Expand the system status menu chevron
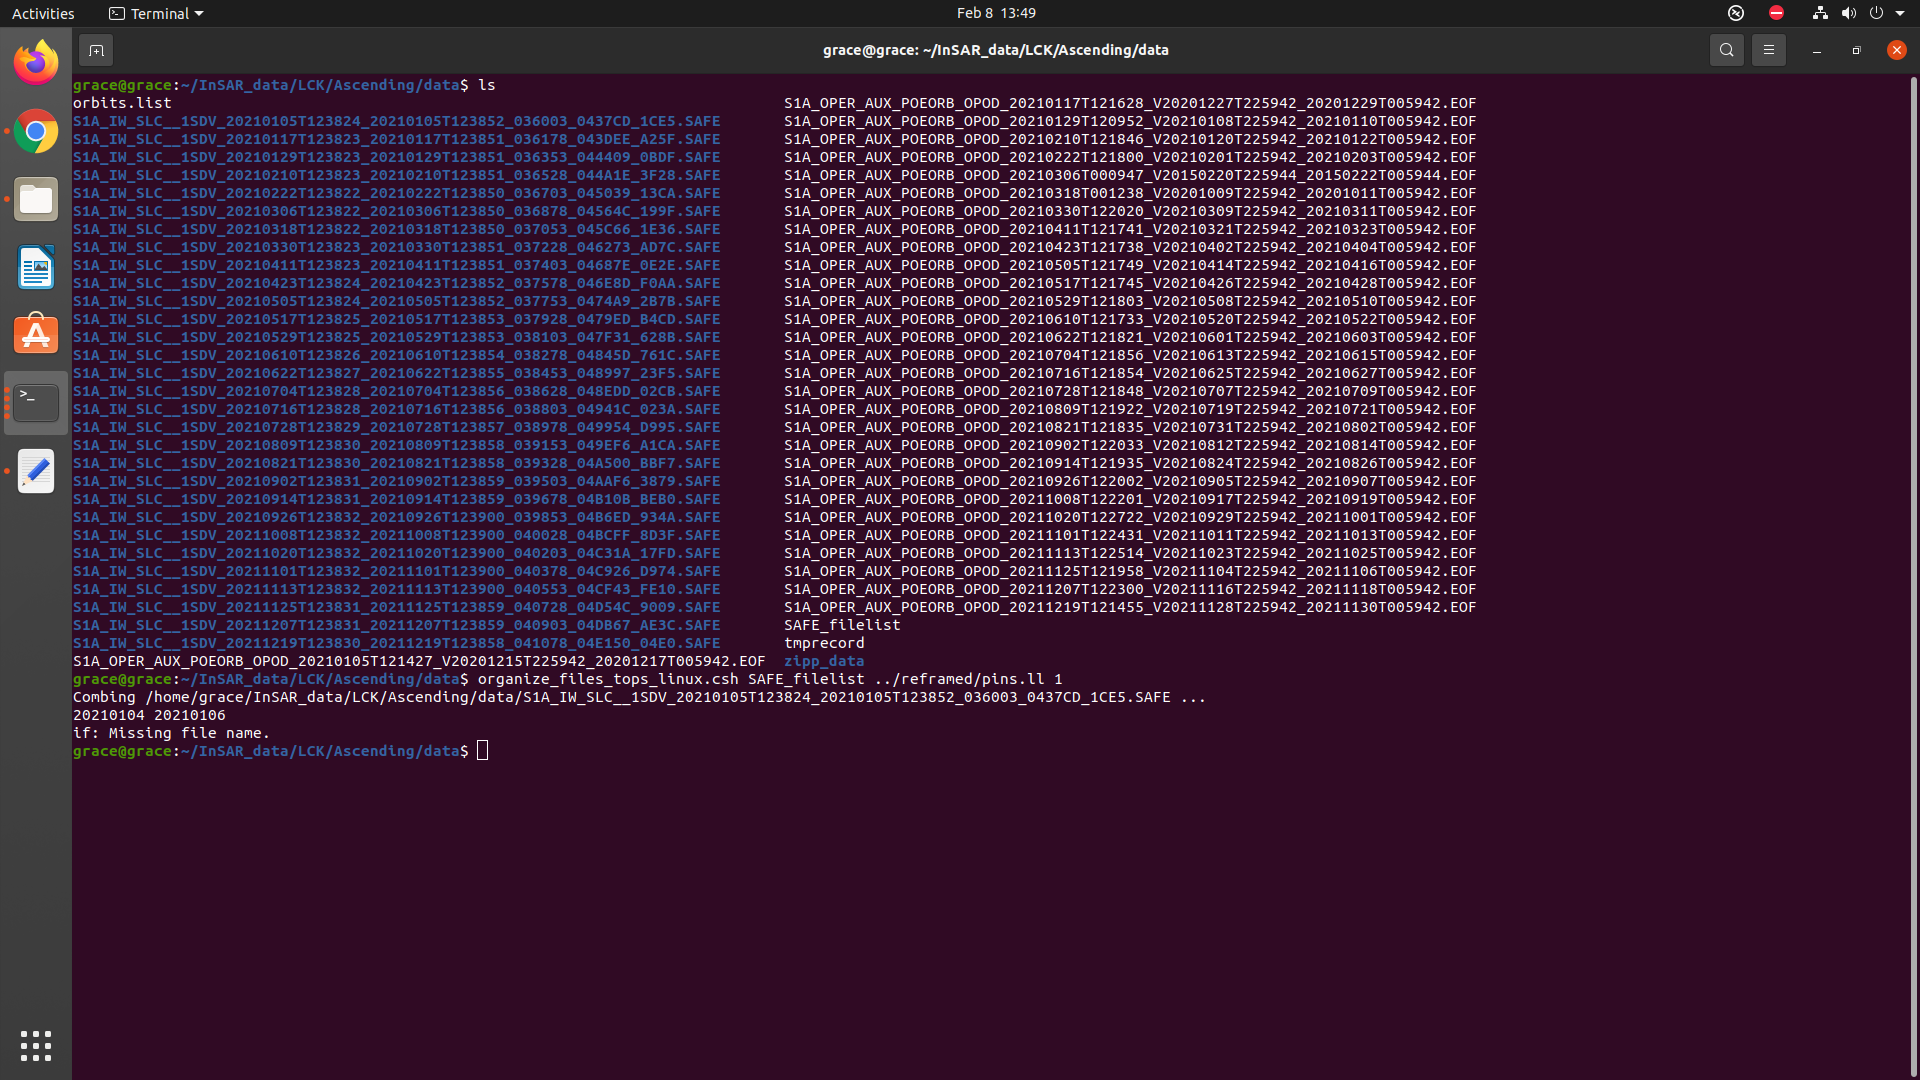Viewport: 1920px width, 1080px height. [x=1902, y=13]
